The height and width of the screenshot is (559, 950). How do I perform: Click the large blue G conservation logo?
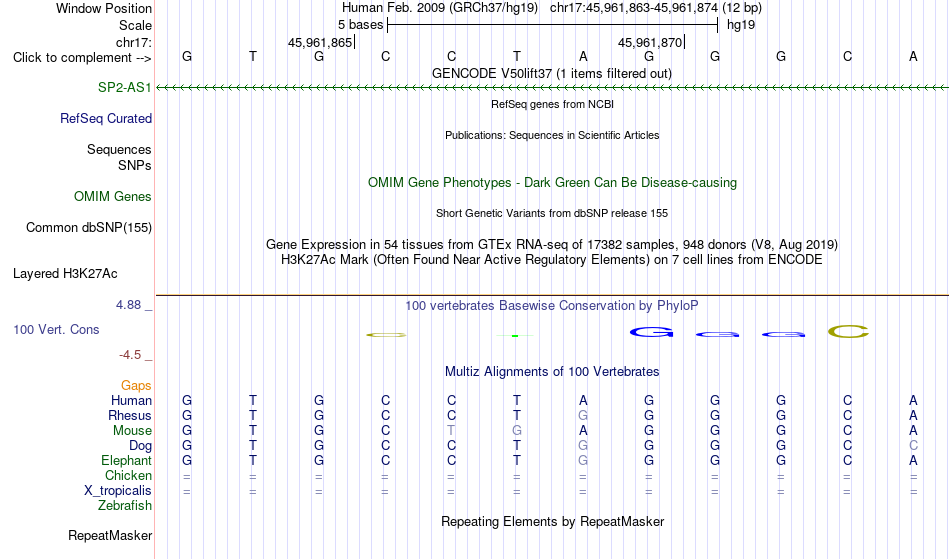click(x=651, y=332)
